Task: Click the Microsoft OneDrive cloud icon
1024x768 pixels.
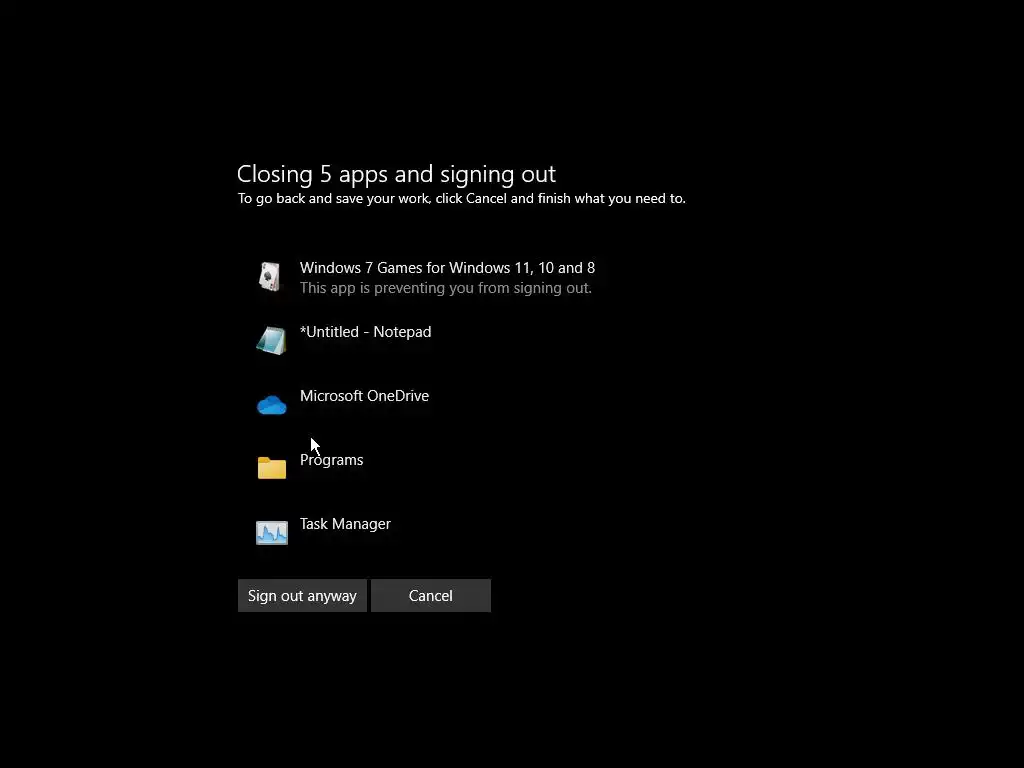Action: click(272, 405)
